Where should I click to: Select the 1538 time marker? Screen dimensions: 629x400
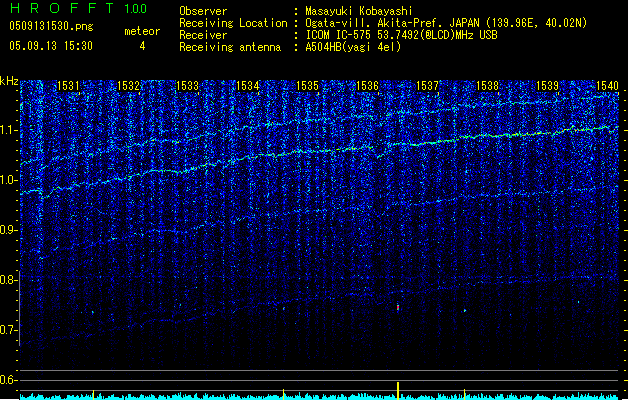(487, 87)
